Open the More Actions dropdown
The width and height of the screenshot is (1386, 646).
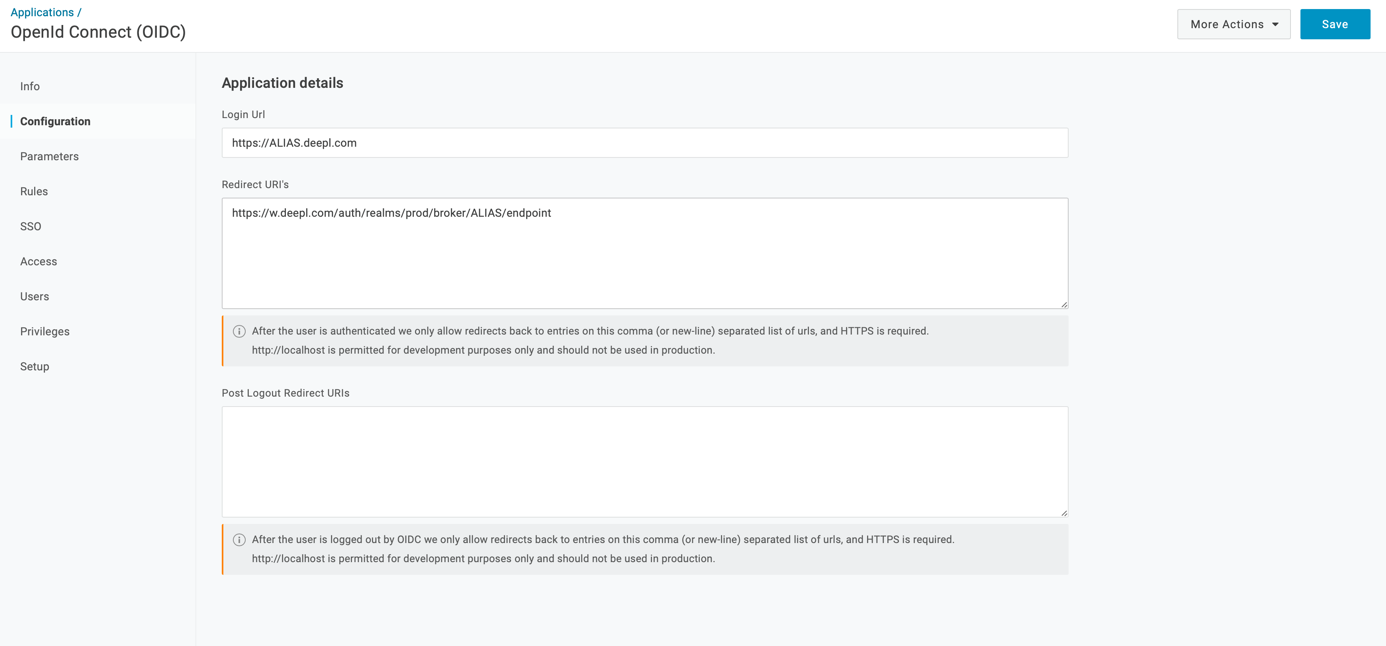[x=1233, y=24]
